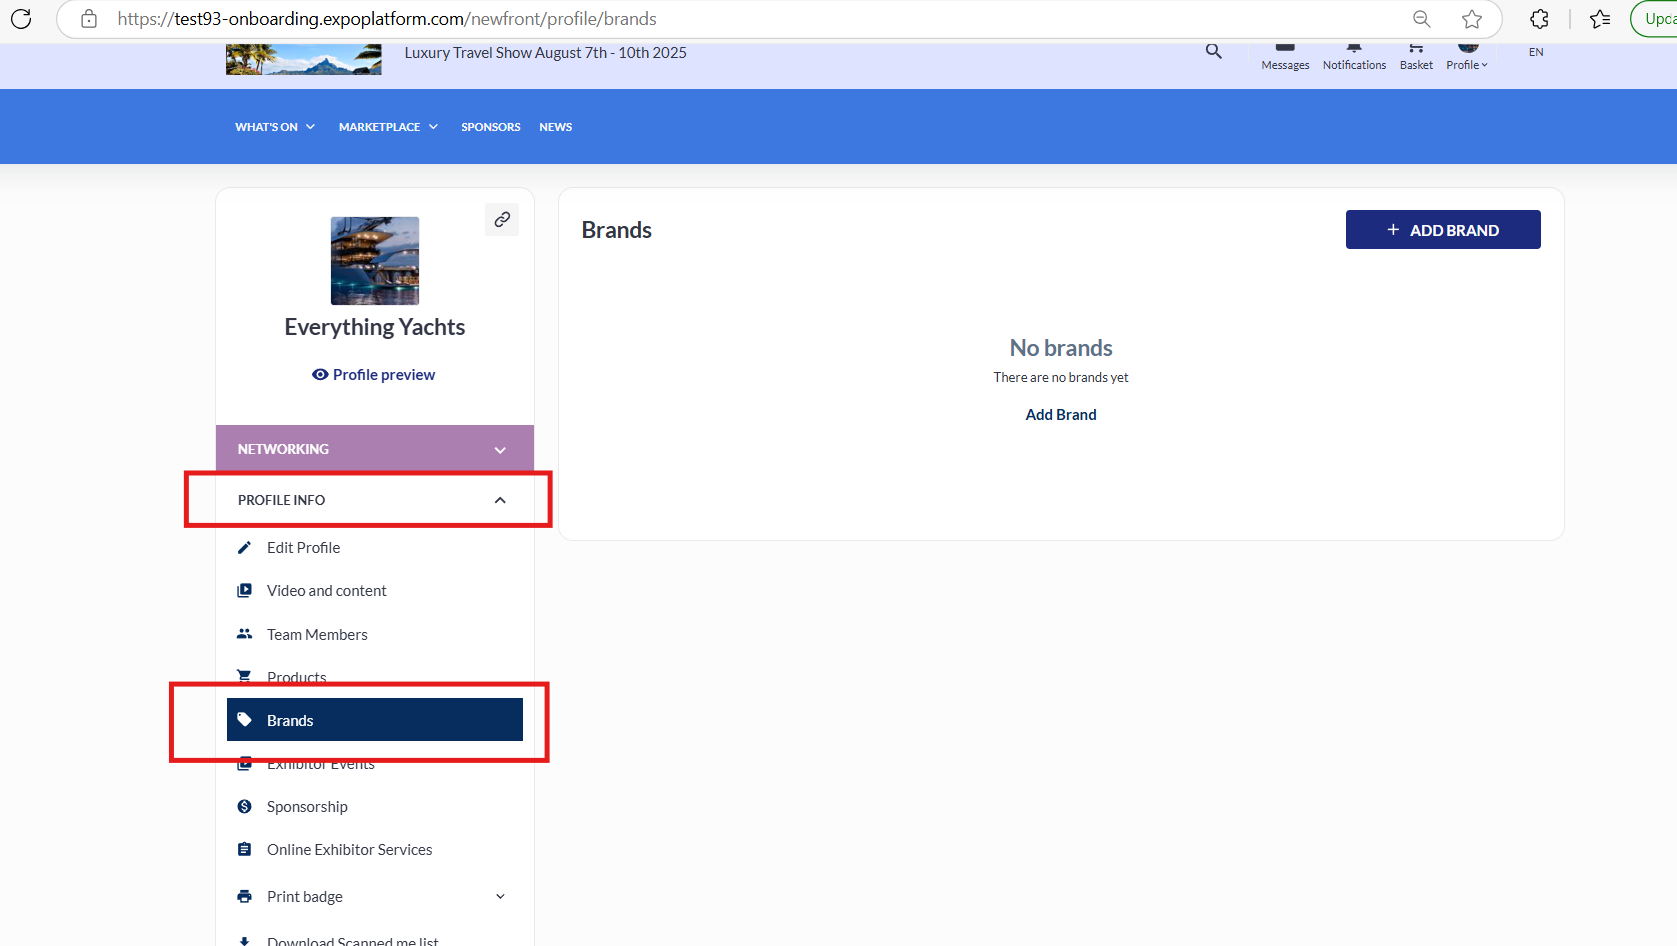Open the WHAT'S ON dropdown menu
Screen dimensions: 1677x946
(x=275, y=127)
